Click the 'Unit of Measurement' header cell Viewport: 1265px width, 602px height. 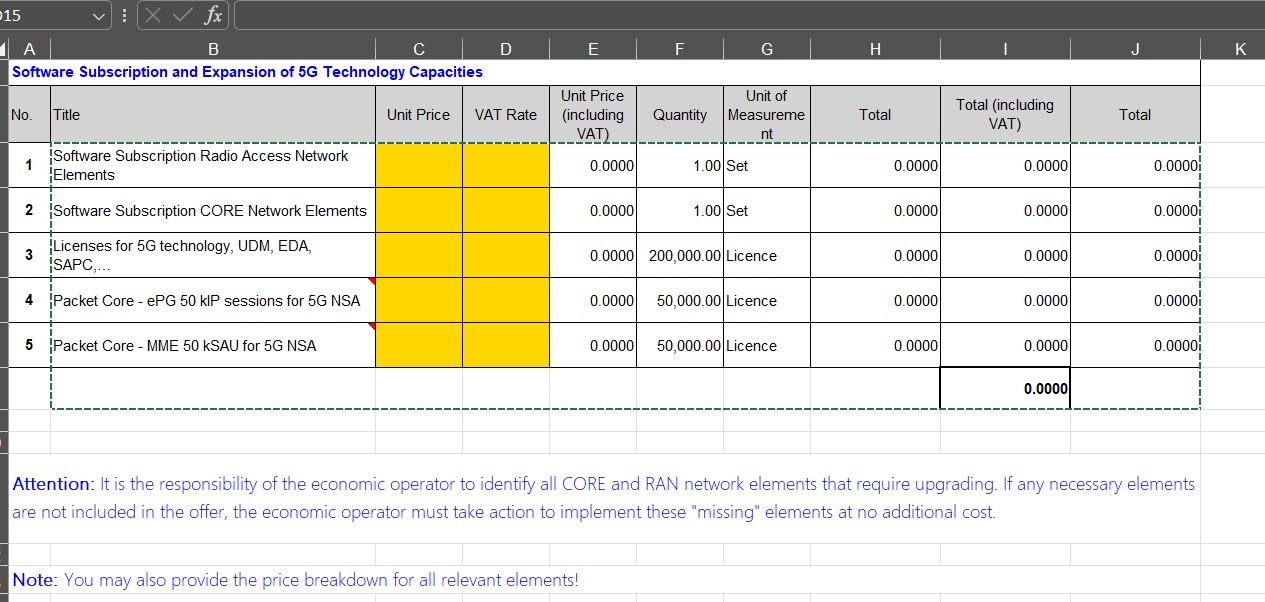[x=767, y=115]
